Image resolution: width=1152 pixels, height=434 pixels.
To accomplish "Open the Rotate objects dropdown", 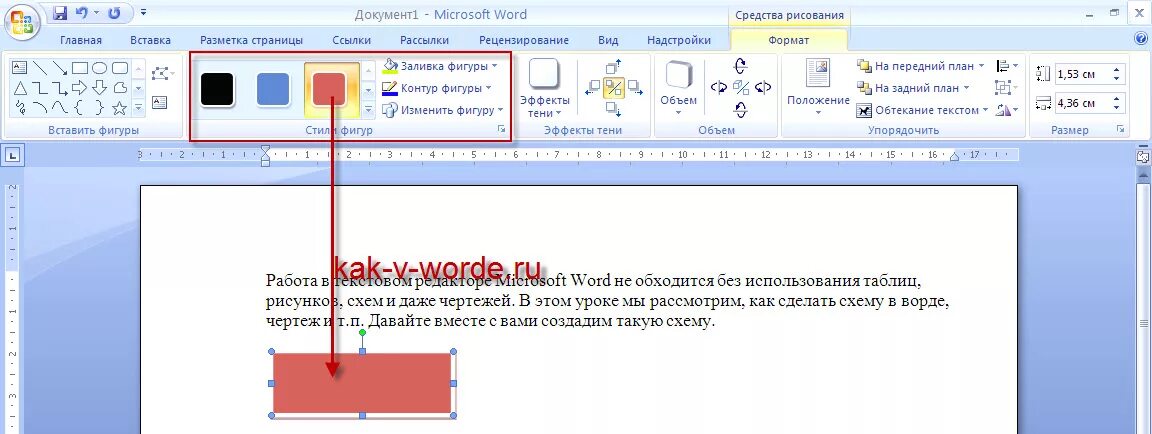I will click(x=1006, y=110).
